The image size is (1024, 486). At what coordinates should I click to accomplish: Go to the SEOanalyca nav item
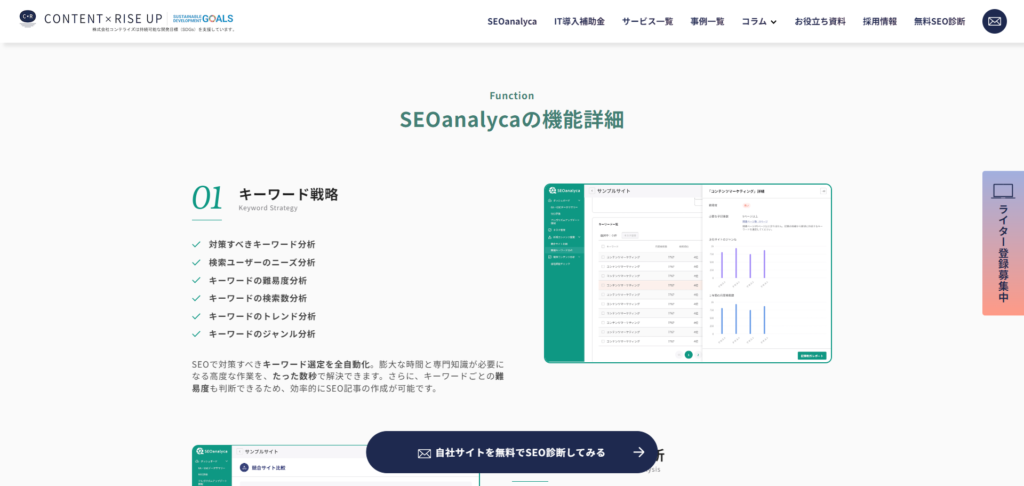(512, 22)
